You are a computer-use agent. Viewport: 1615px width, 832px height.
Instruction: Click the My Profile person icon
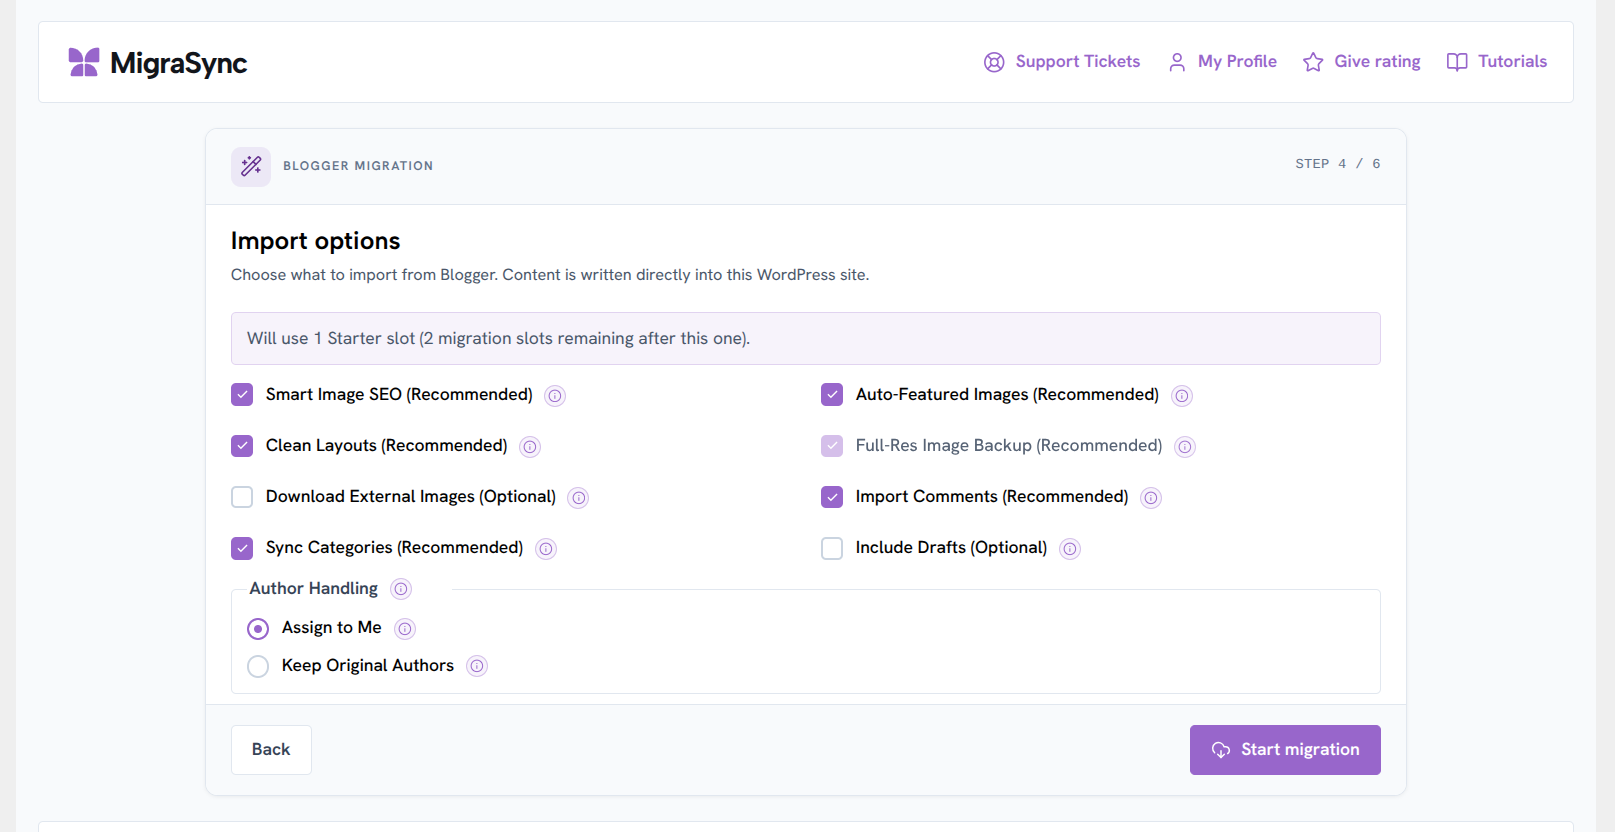(x=1177, y=62)
